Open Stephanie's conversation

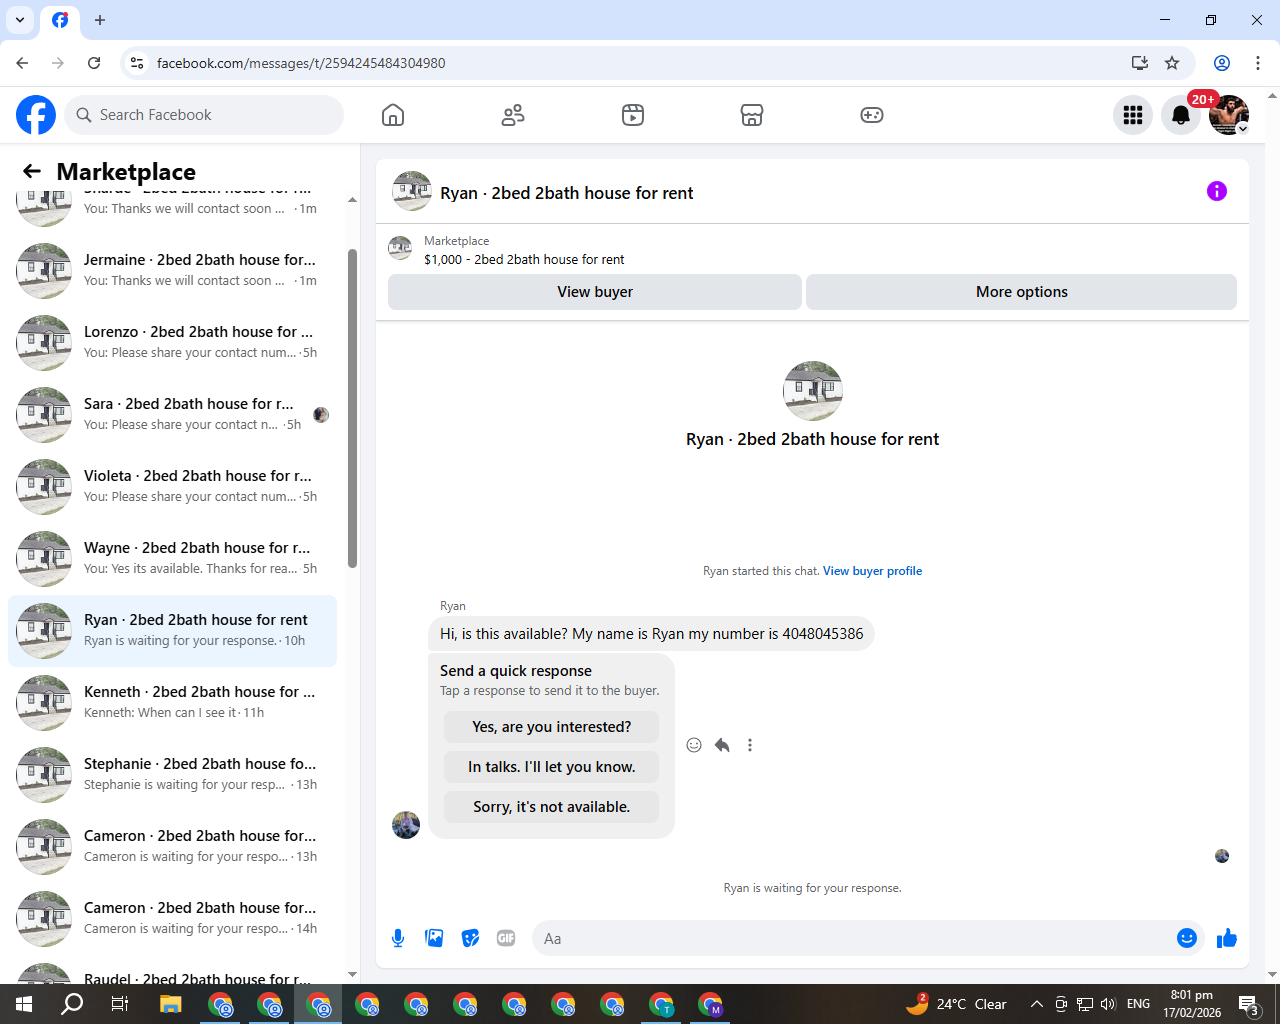(x=172, y=774)
